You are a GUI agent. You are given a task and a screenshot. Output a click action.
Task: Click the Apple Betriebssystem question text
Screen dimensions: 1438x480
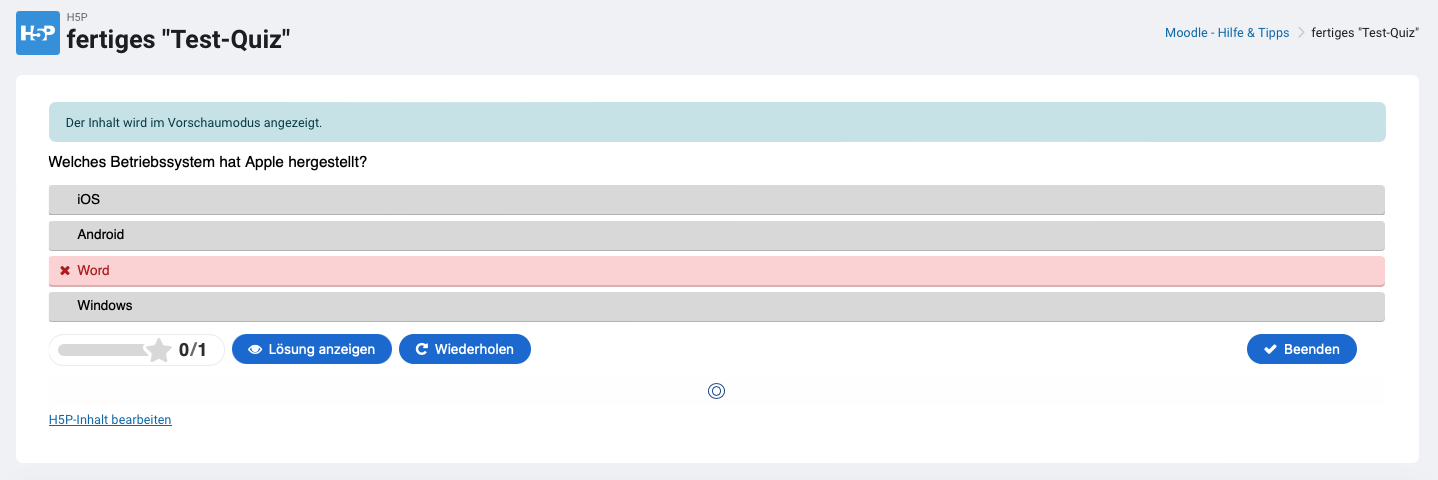[x=207, y=161]
